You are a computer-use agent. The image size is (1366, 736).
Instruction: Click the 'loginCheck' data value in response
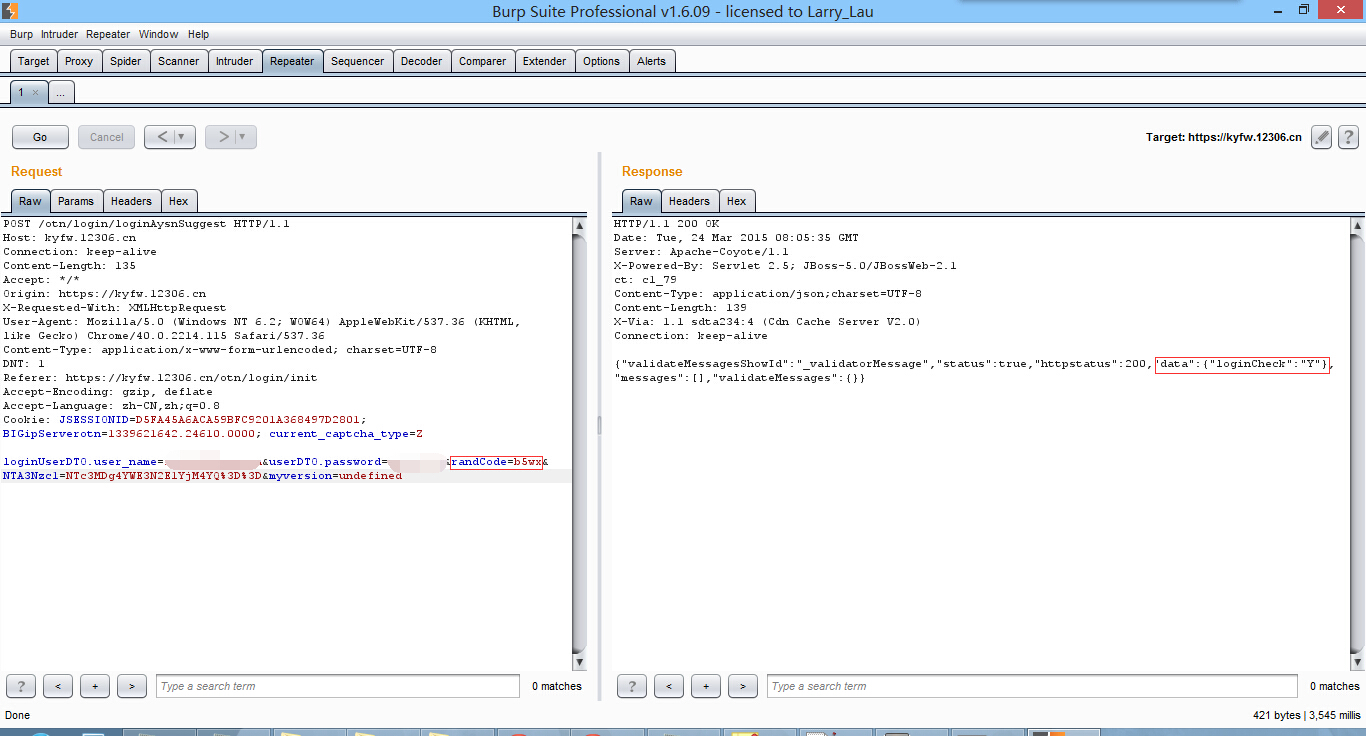(x=1243, y=364)
